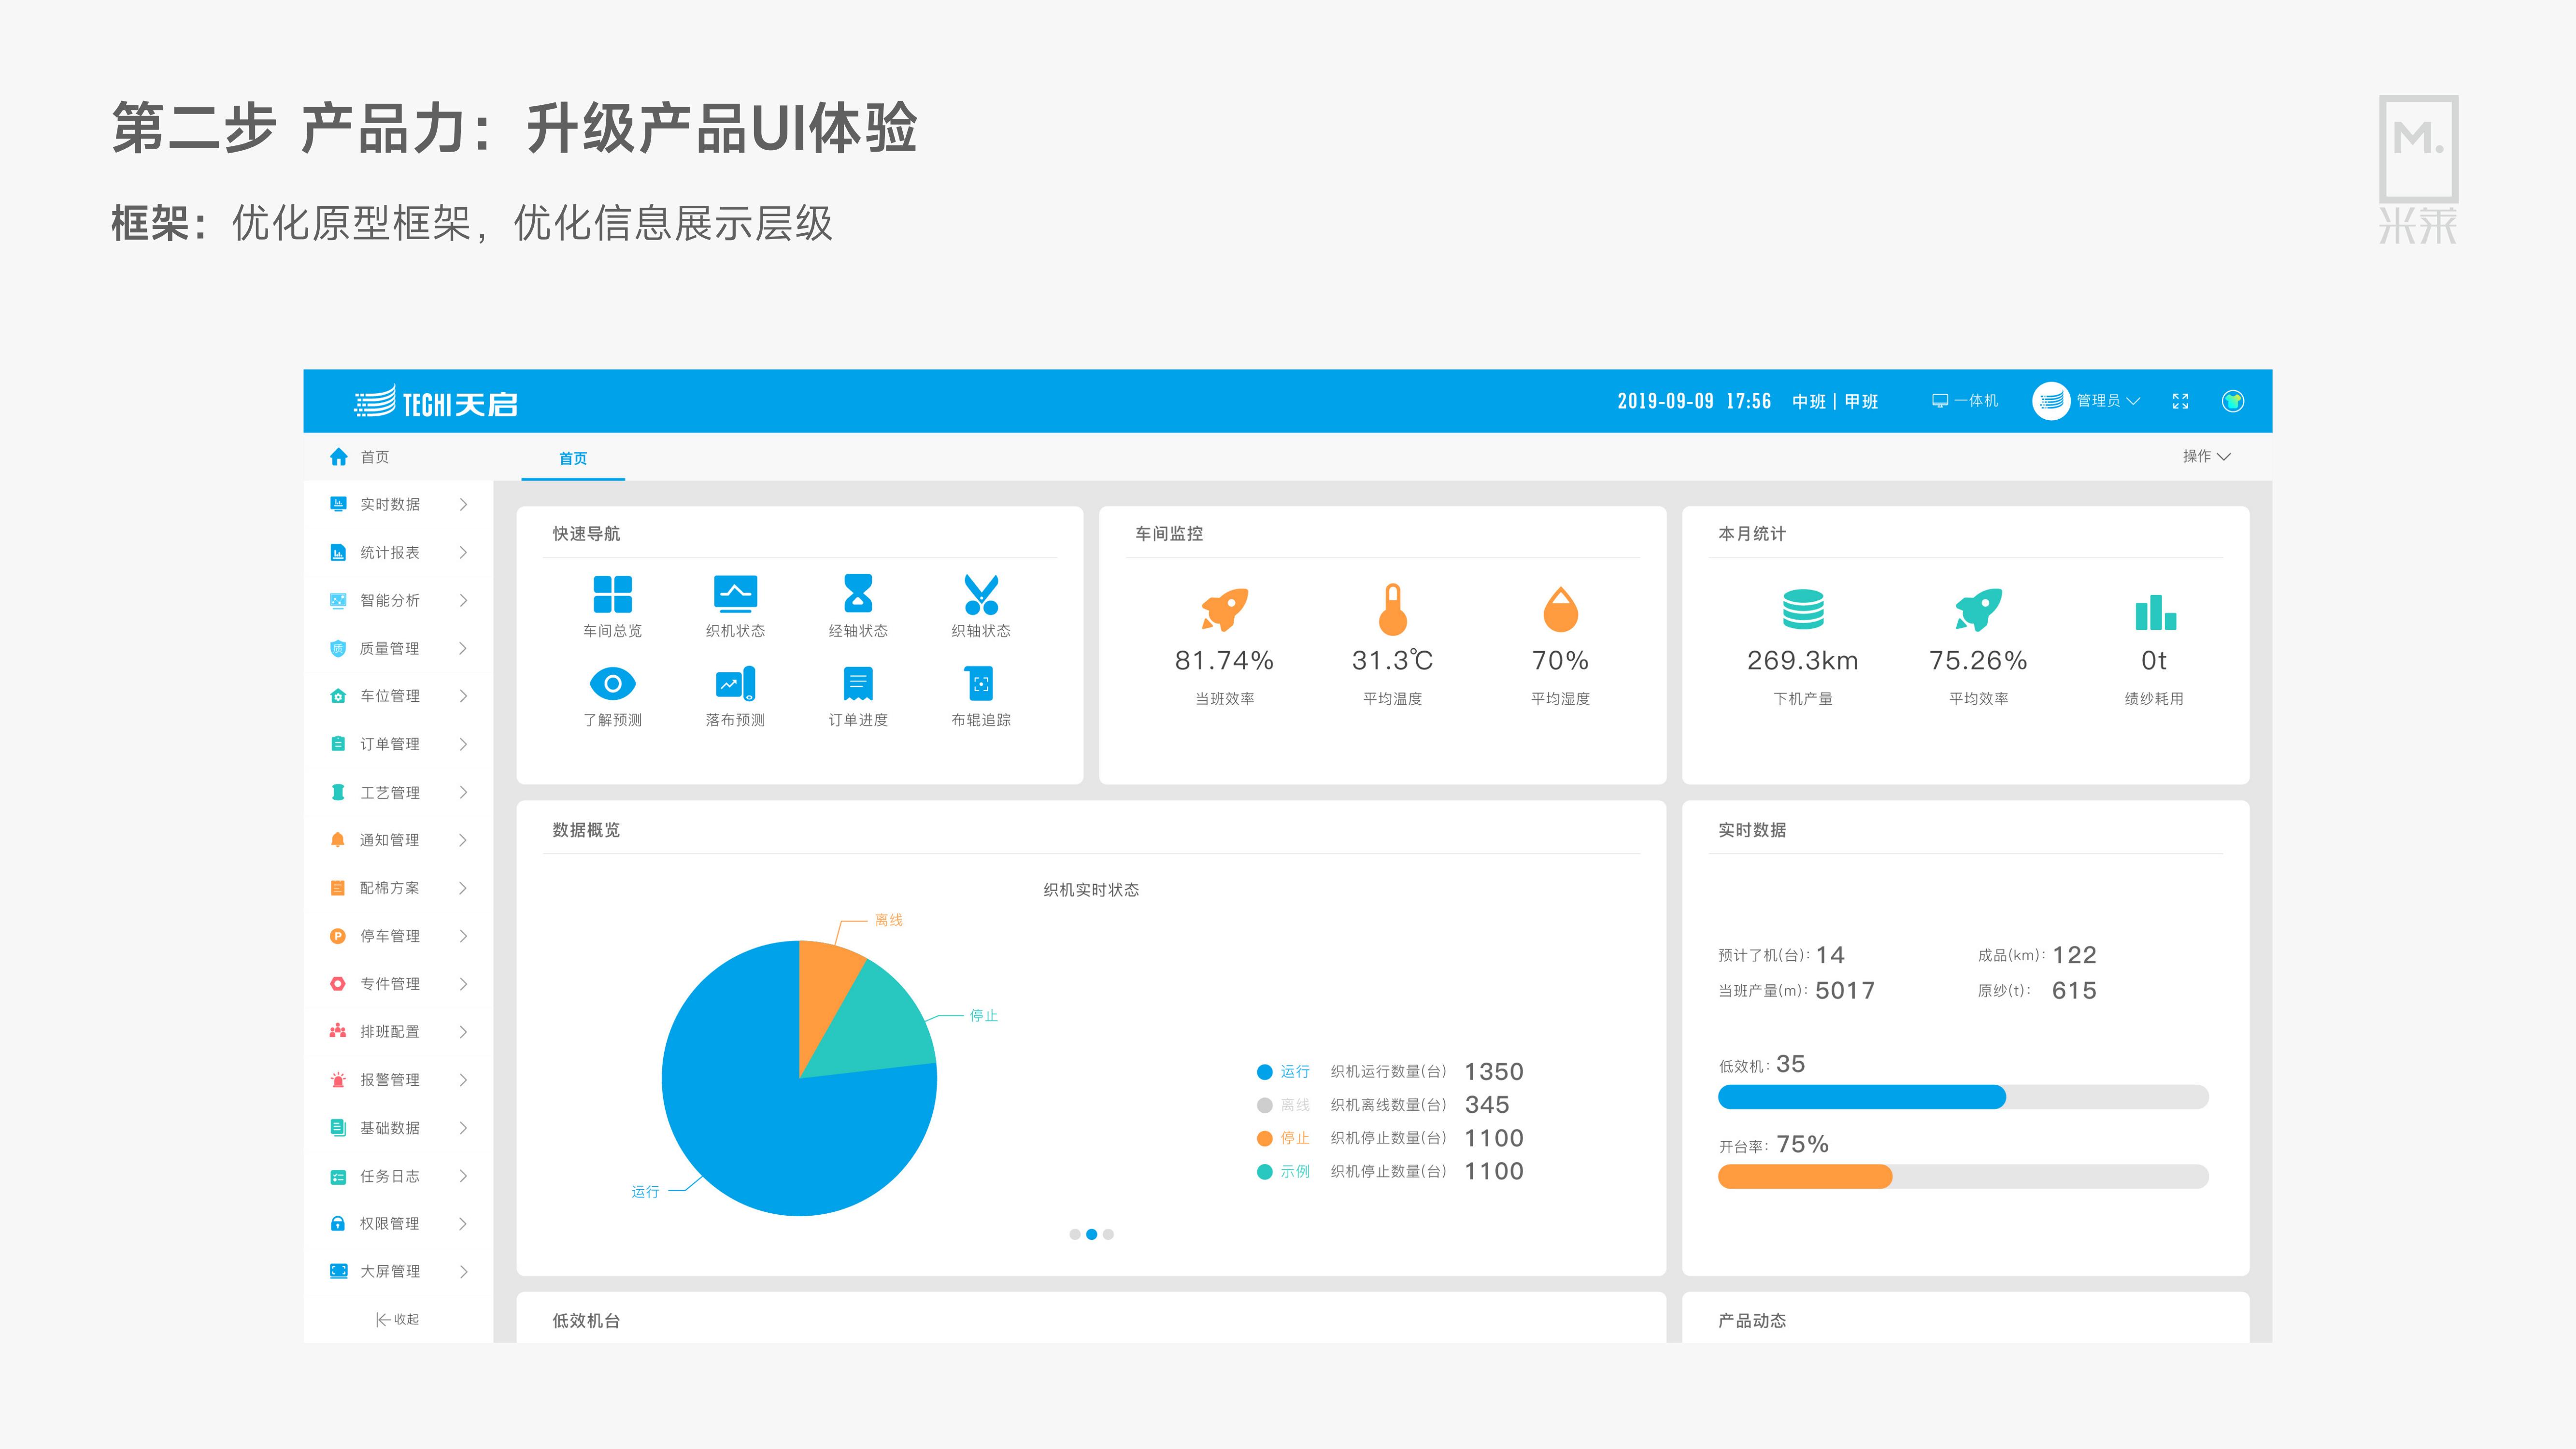Click the 269.3km output value
2576x1449 pixels.
(1803, 661)
